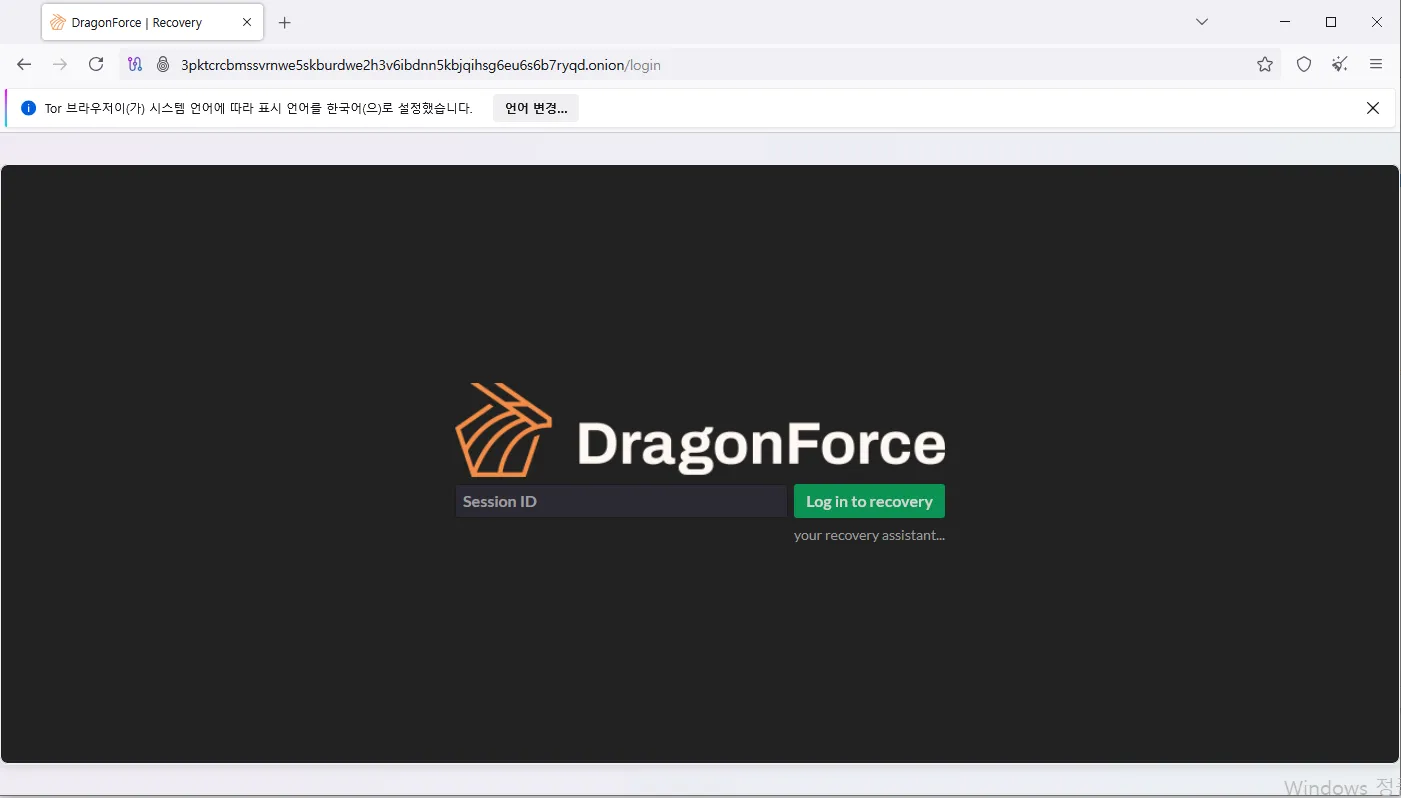Image resolution: width=1401 pixels, height=798 pixels.
Task: Maximize the browser window
Action: coord(1331,22)
